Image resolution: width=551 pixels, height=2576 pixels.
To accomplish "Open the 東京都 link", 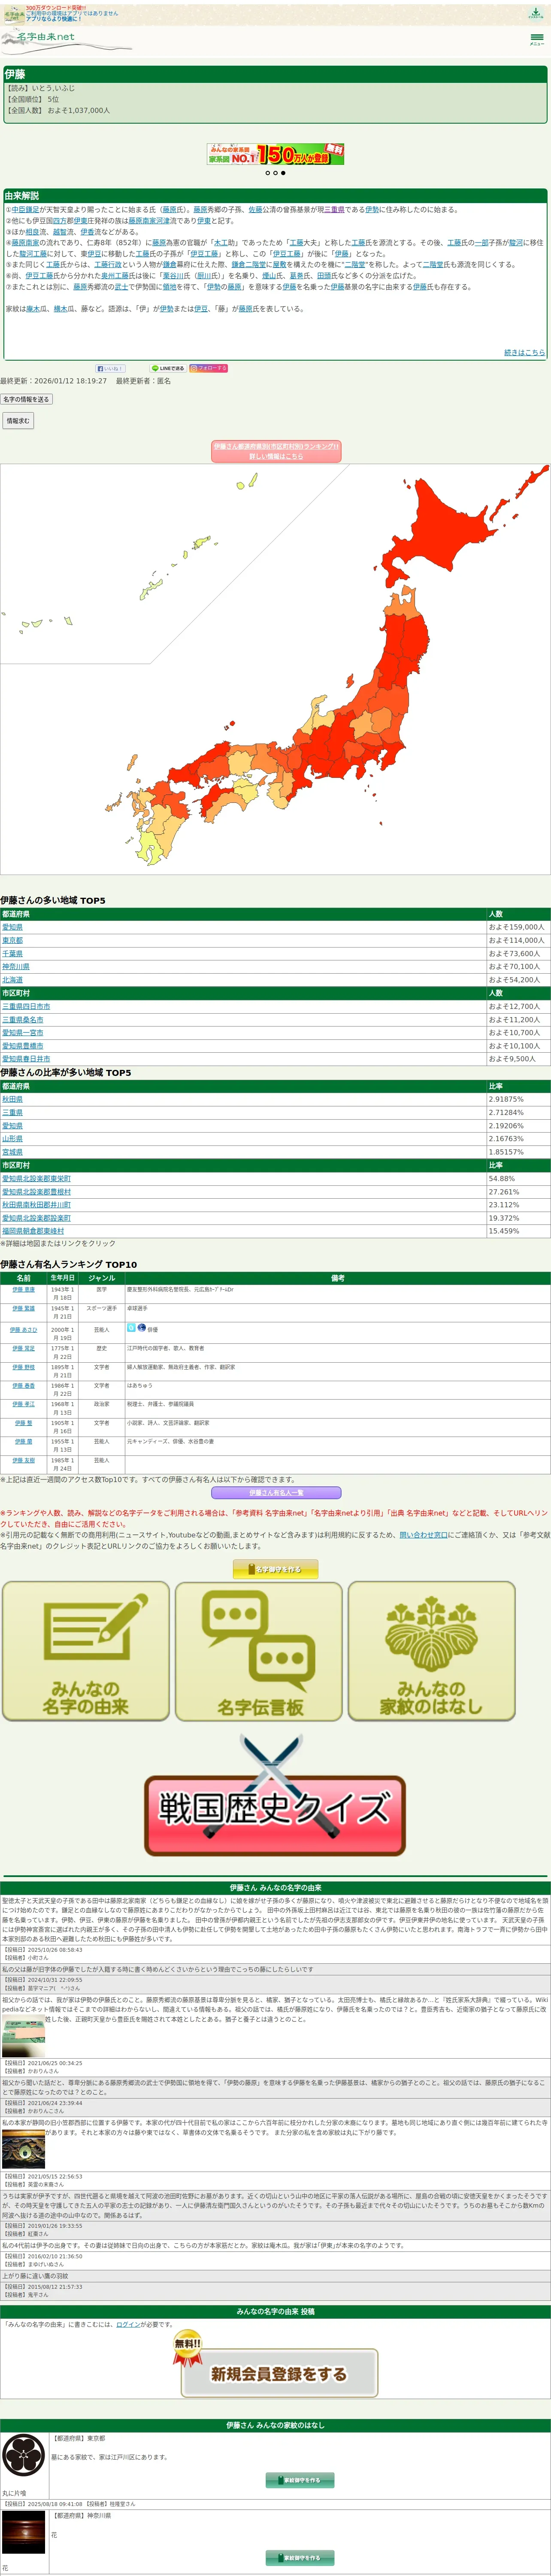I will [x=12, y=940].
